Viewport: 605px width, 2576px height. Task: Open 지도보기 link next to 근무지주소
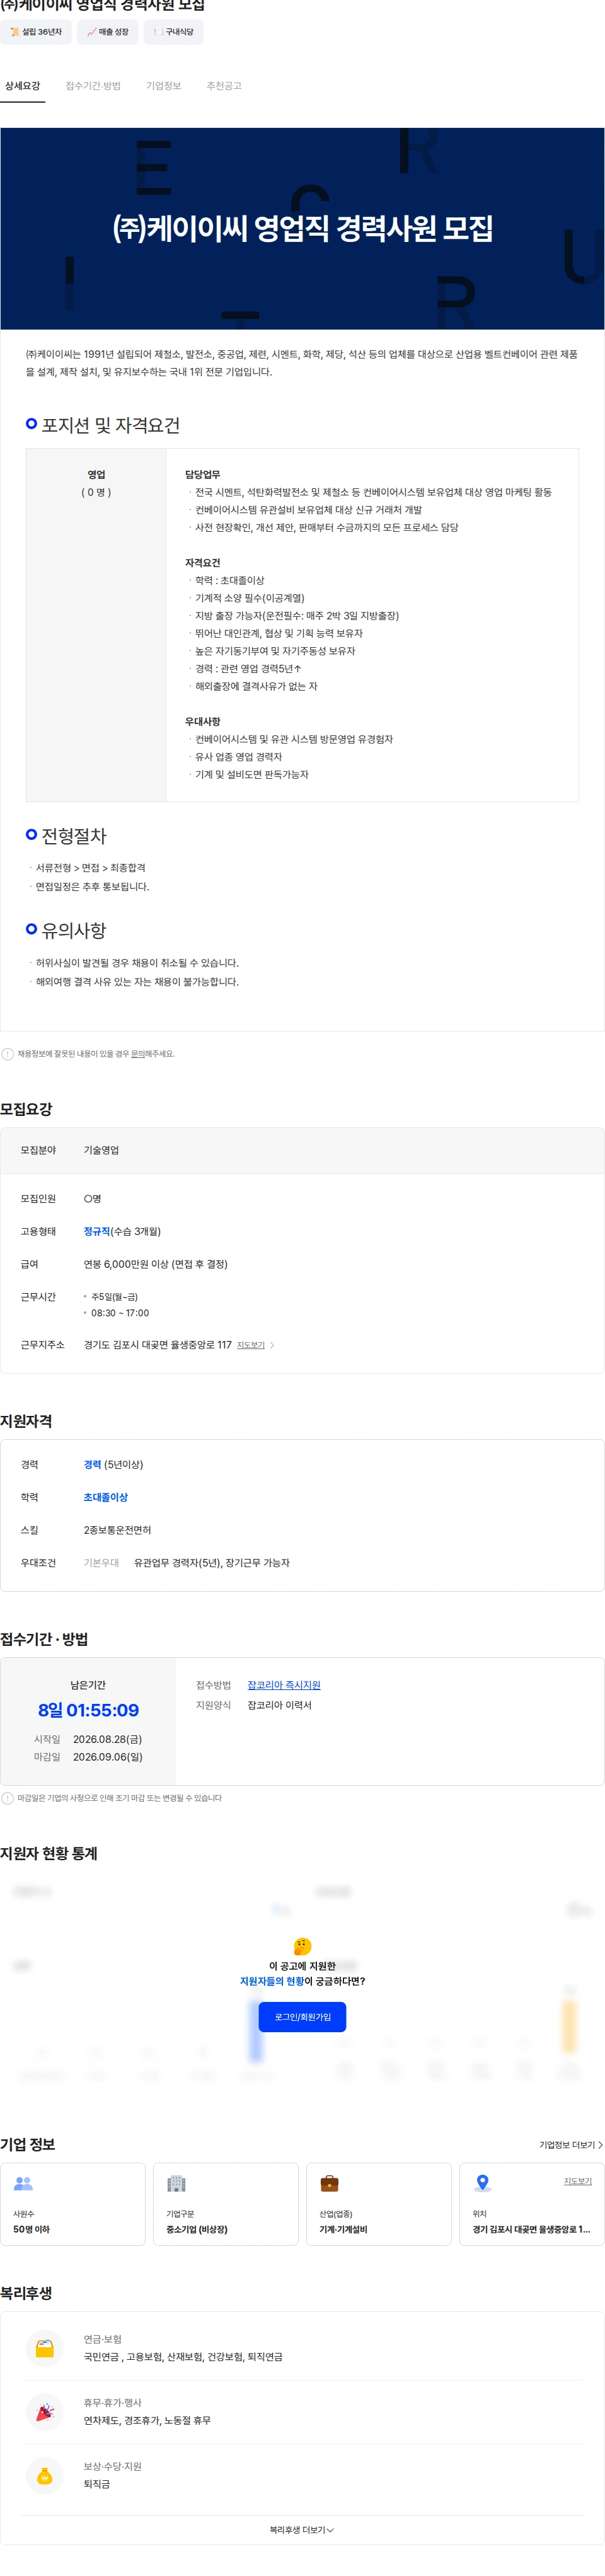point(251,1345)
